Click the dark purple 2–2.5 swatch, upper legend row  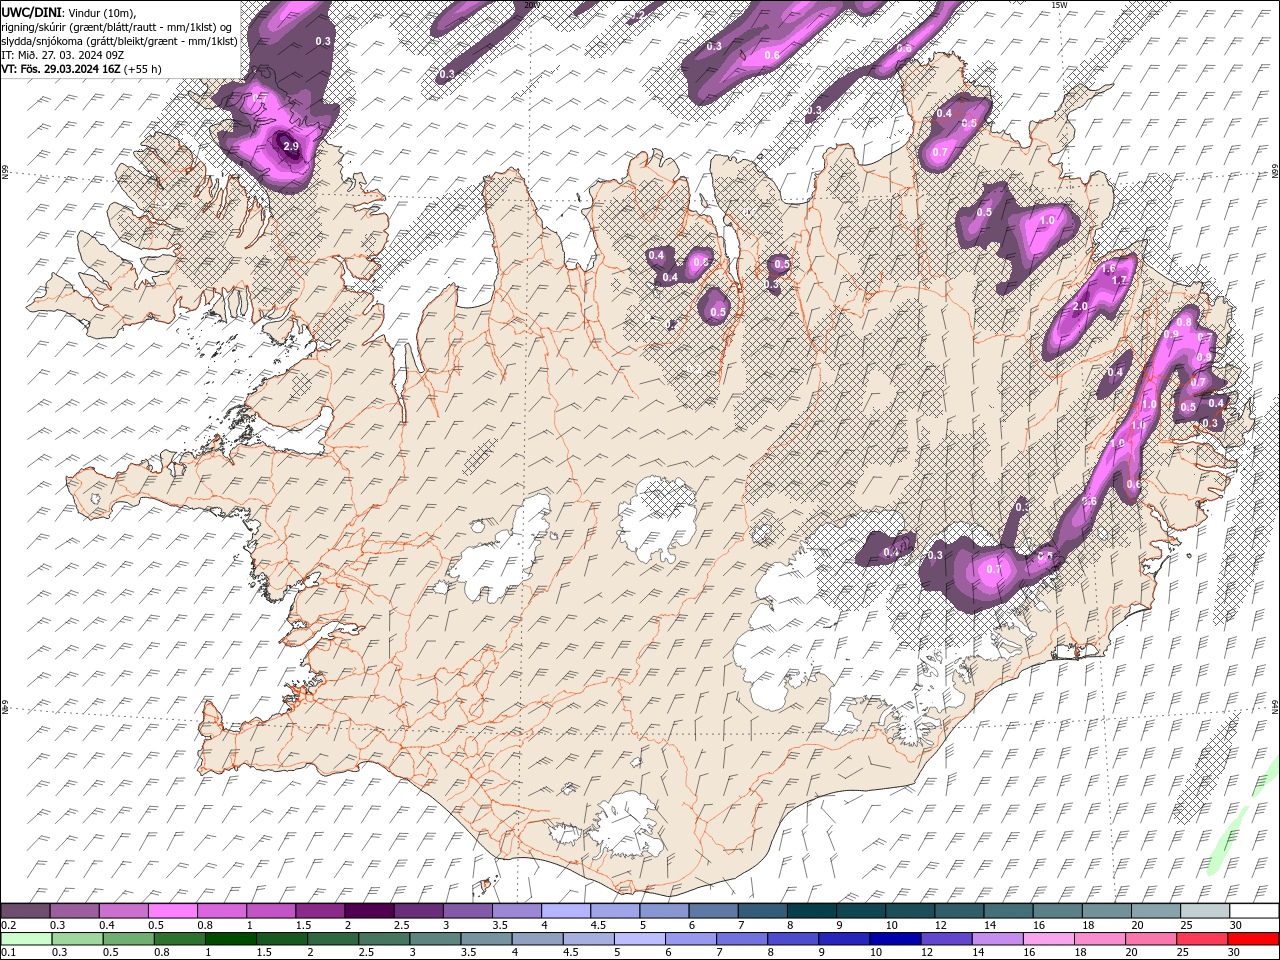pyautogui.click(x=369, y=911)
